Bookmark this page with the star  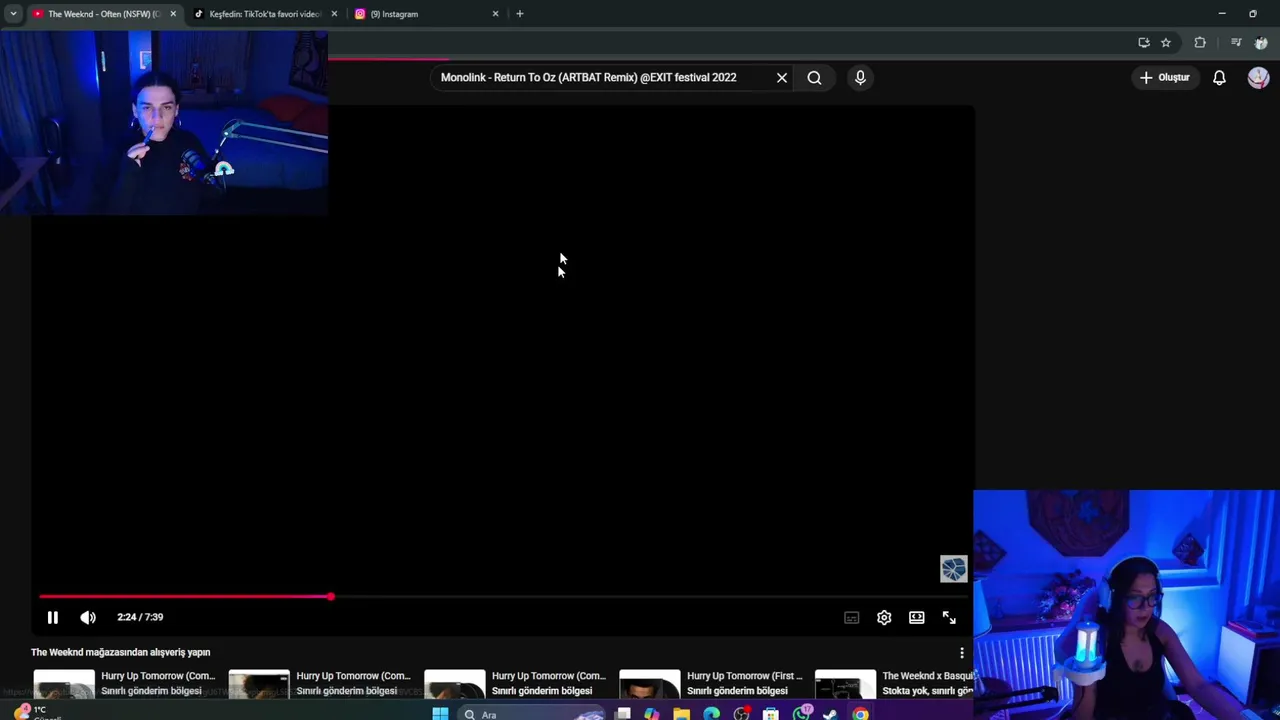click(x=1166, y=43)
